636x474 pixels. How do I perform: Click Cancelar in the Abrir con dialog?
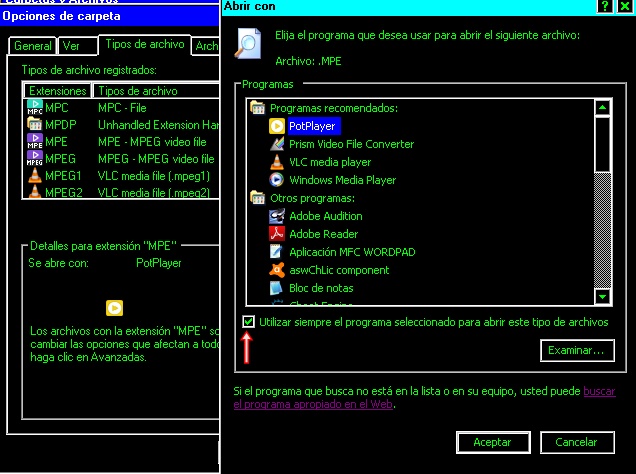coord(577,442)
